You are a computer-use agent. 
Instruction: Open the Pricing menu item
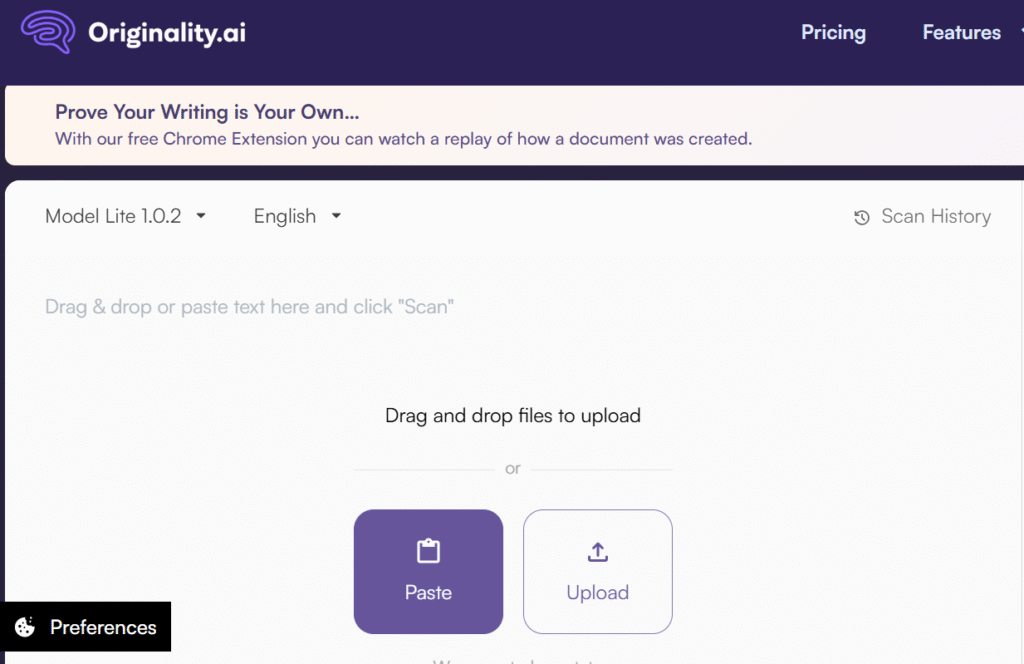coord(833,32)
